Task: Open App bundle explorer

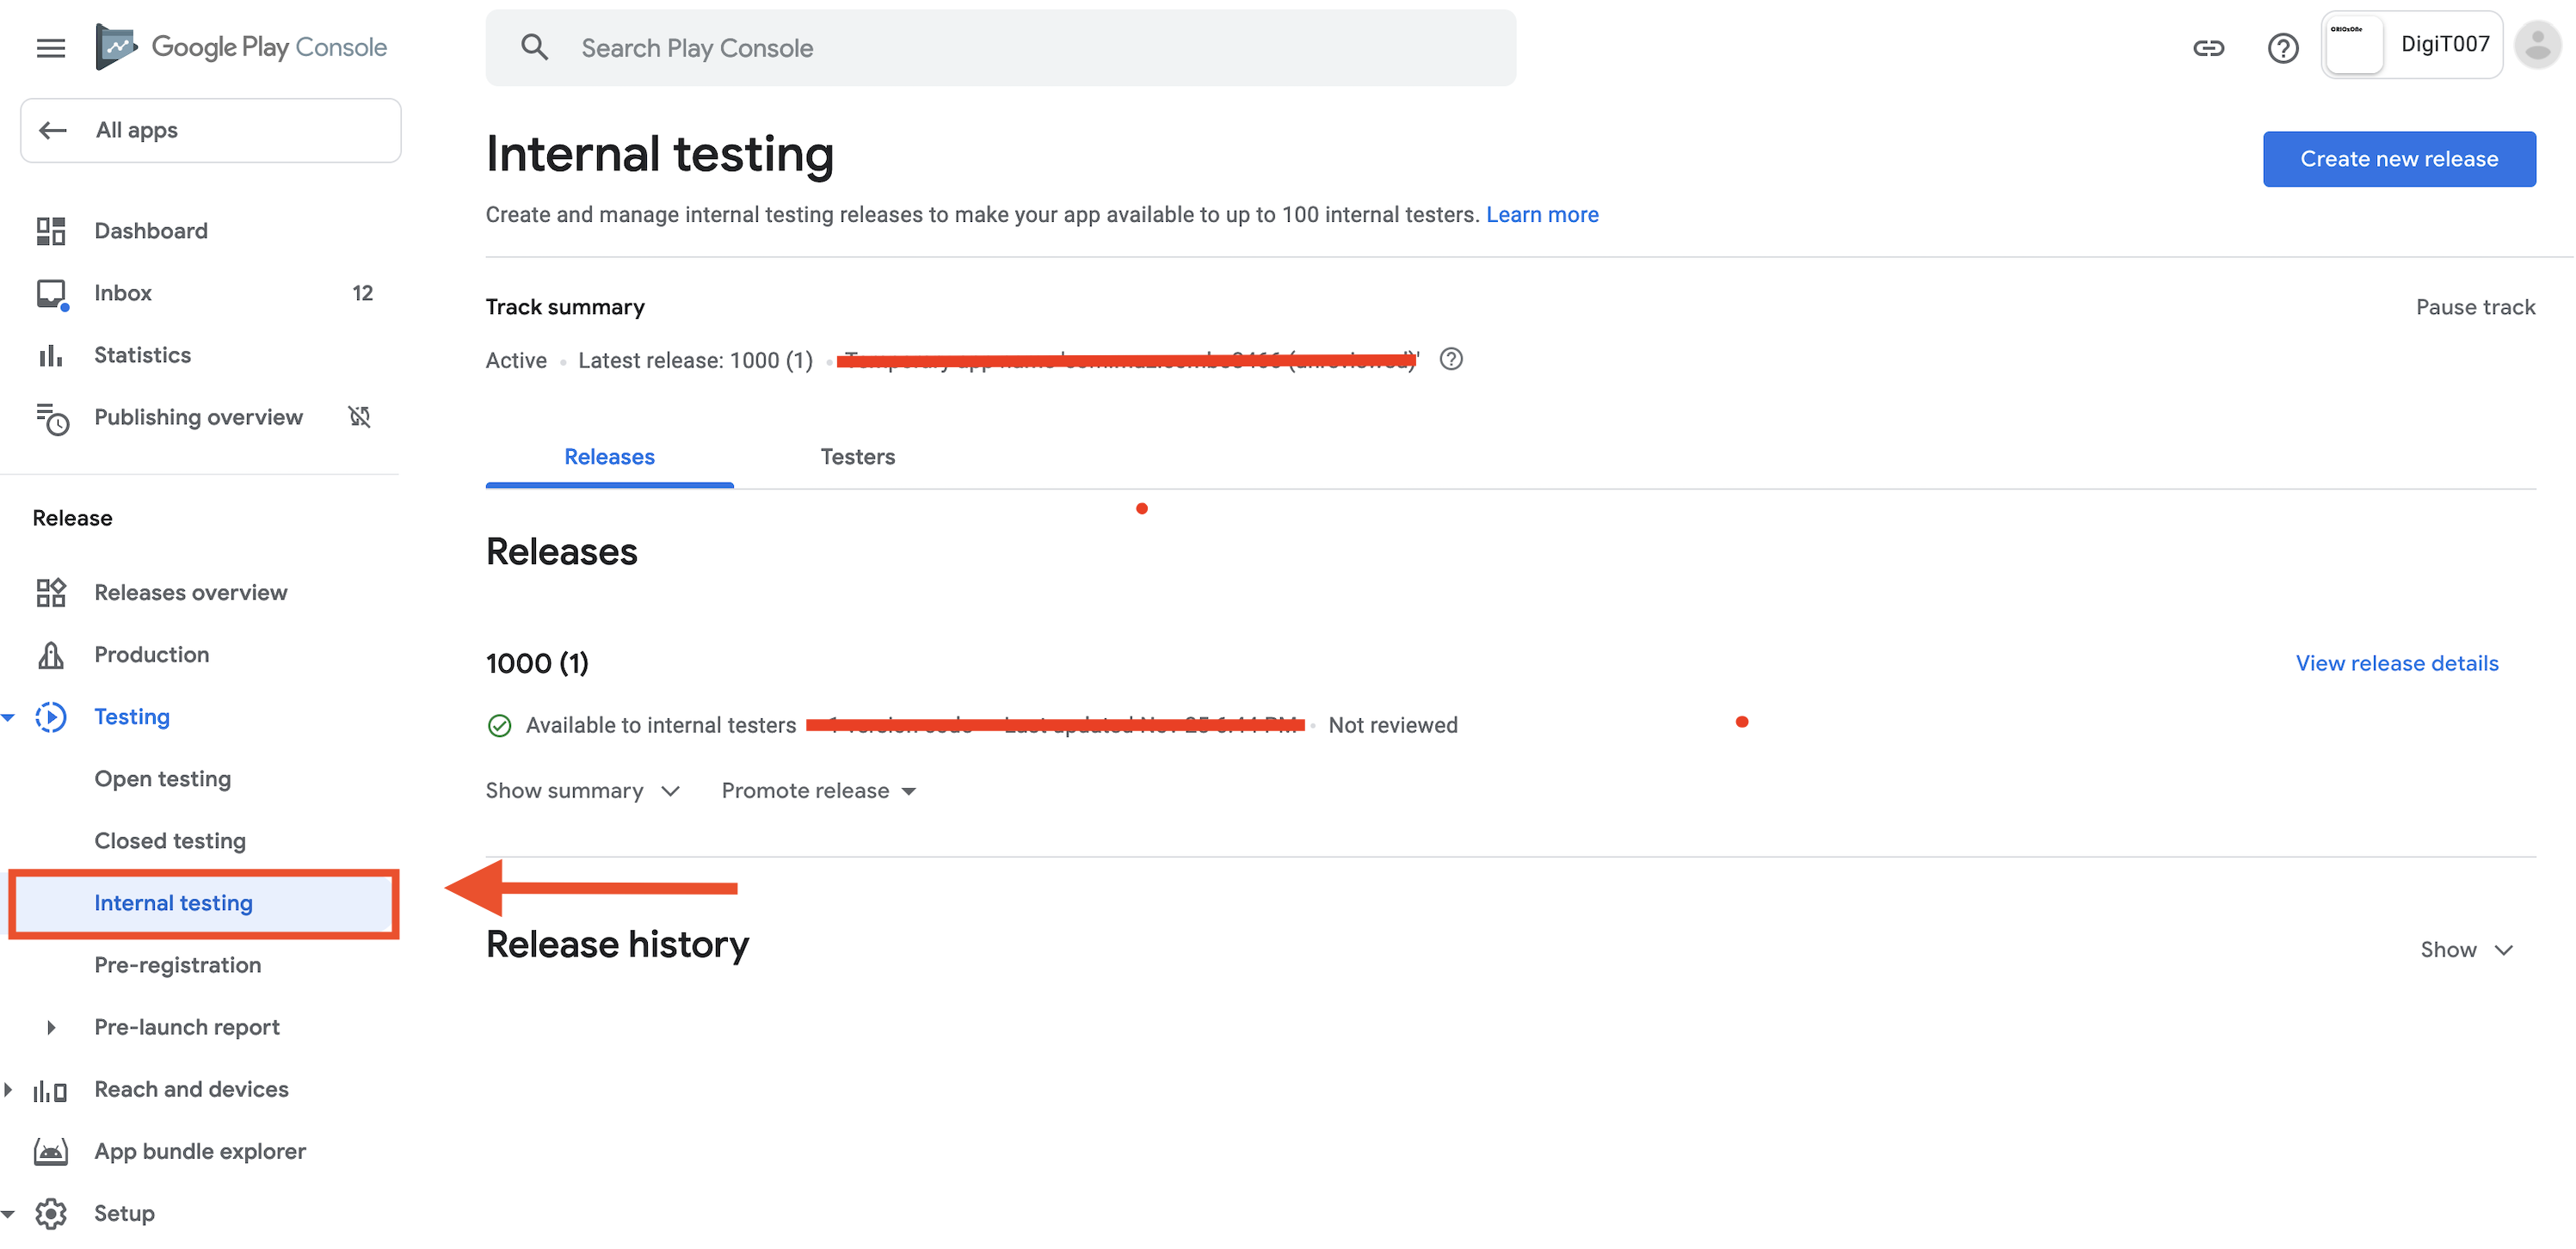Action: pyautogui.click(x=200, y=1151)
